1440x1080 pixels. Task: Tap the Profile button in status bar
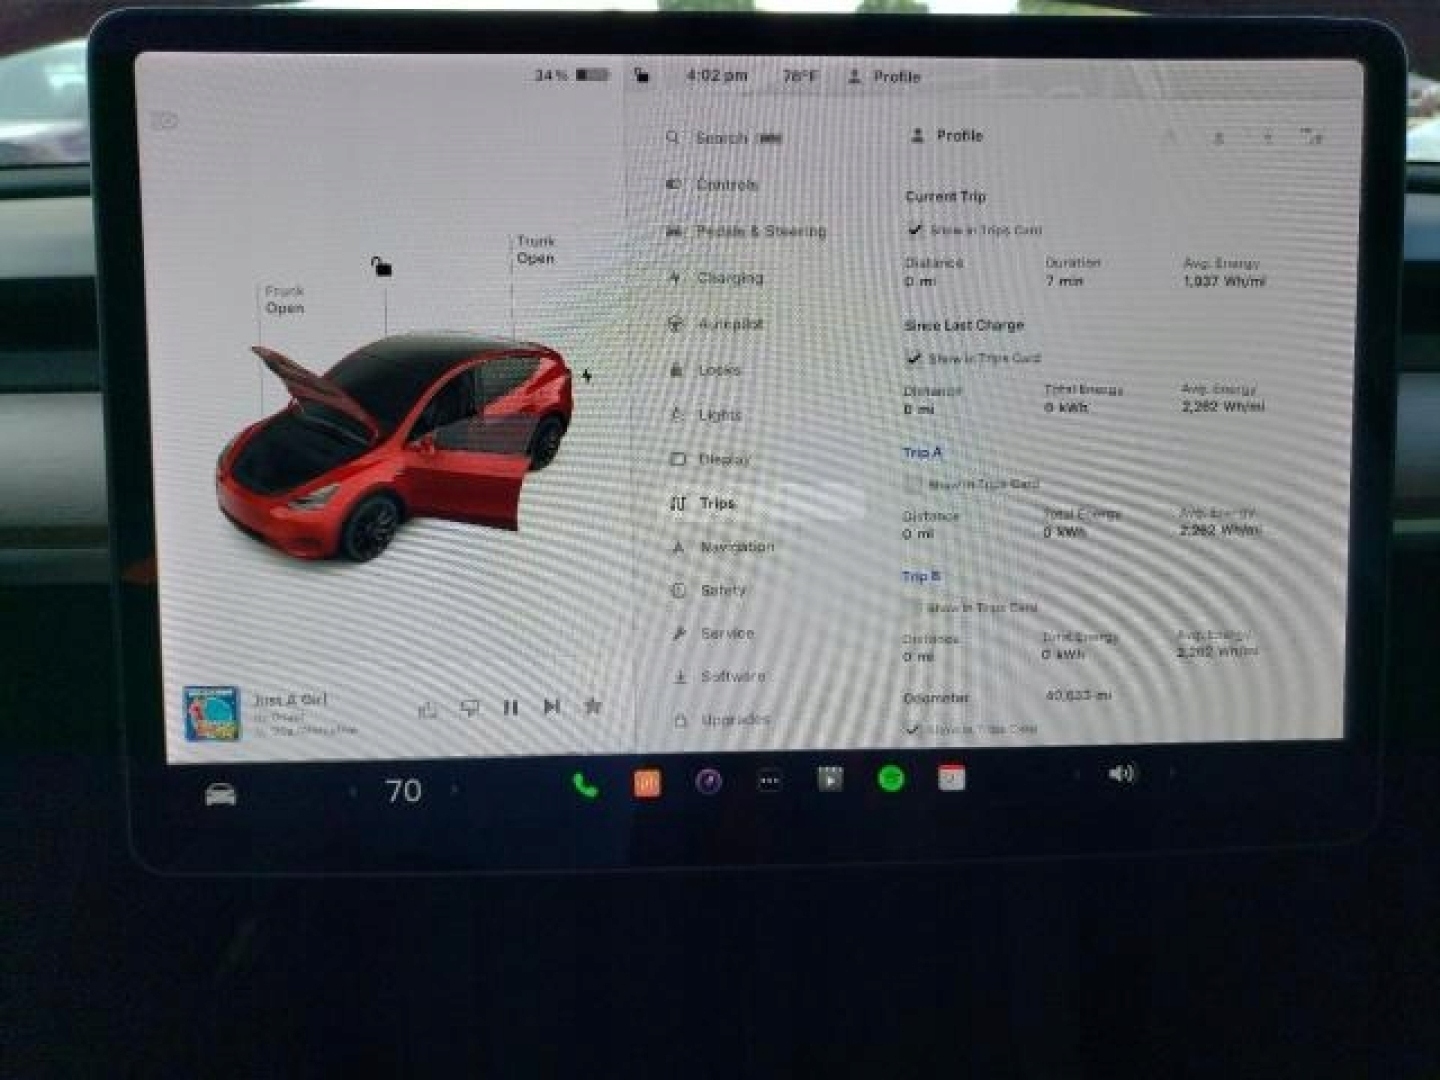coord(884,76)
